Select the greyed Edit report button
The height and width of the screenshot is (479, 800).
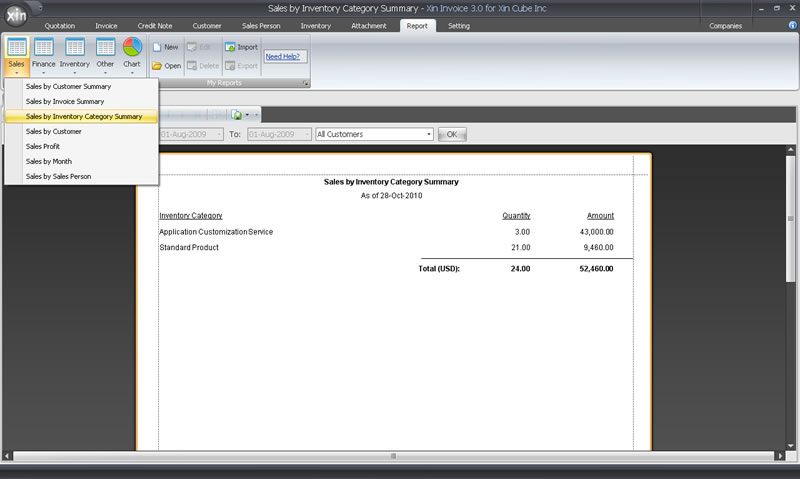pos(199,47)
